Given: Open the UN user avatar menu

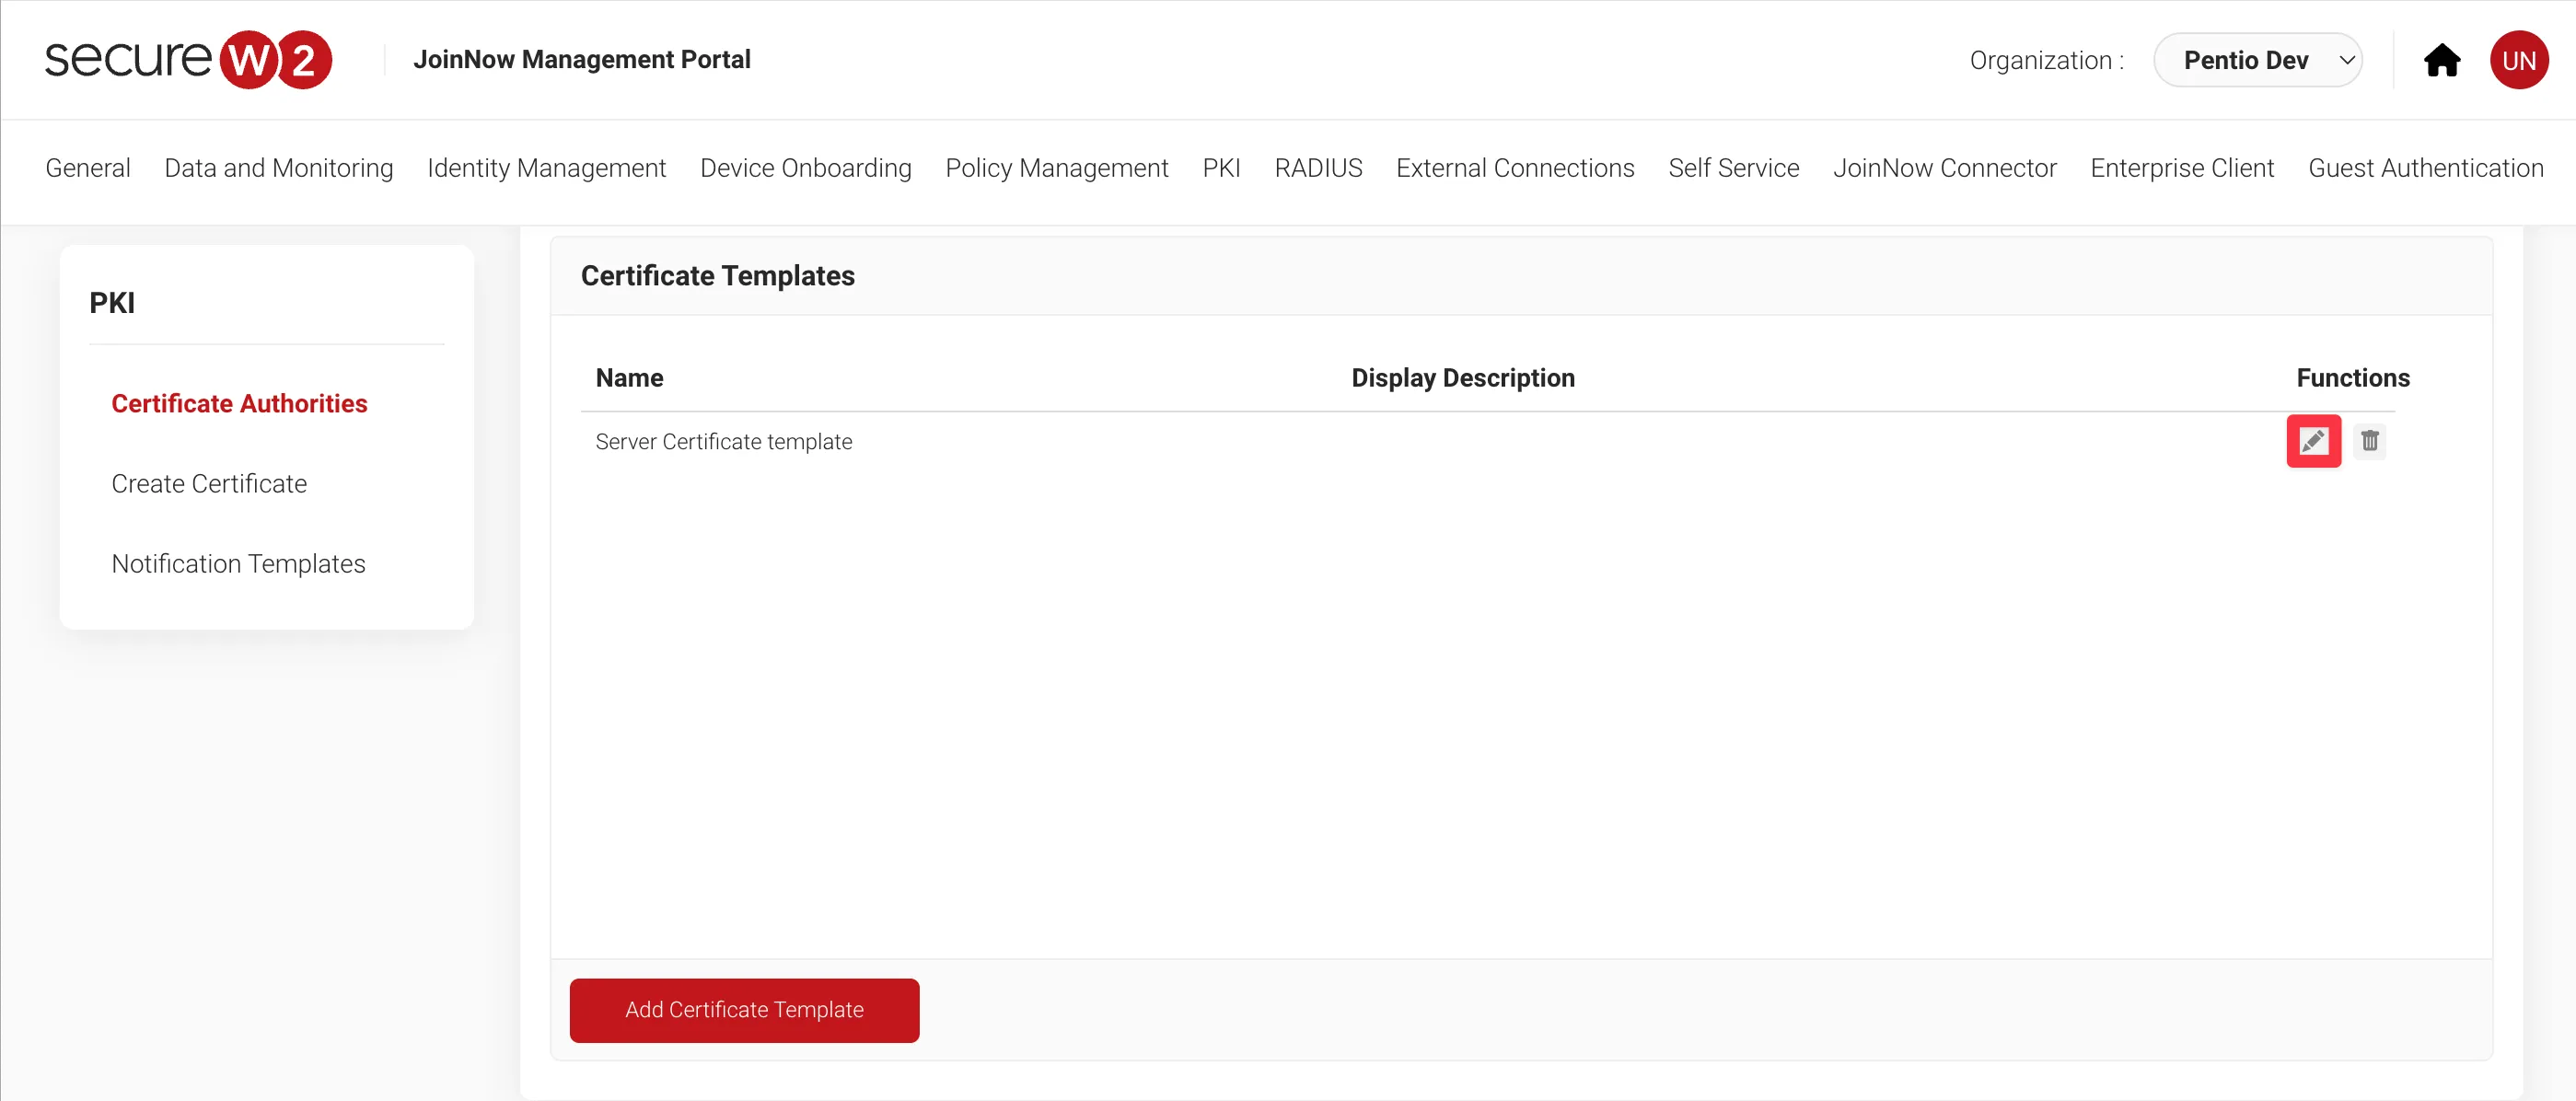Looking at the screenshot, I should coord(2518,61).
